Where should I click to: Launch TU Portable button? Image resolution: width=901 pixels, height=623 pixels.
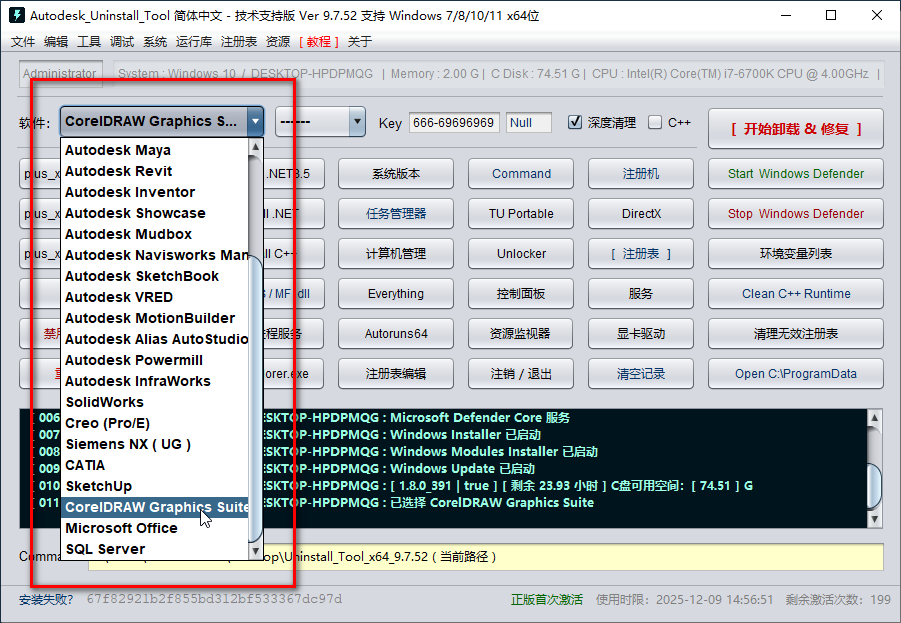pos(521,214)
